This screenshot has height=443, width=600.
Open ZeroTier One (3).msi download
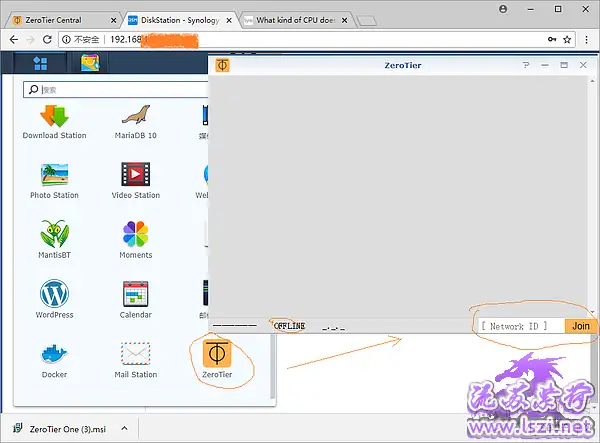[60, 429]
